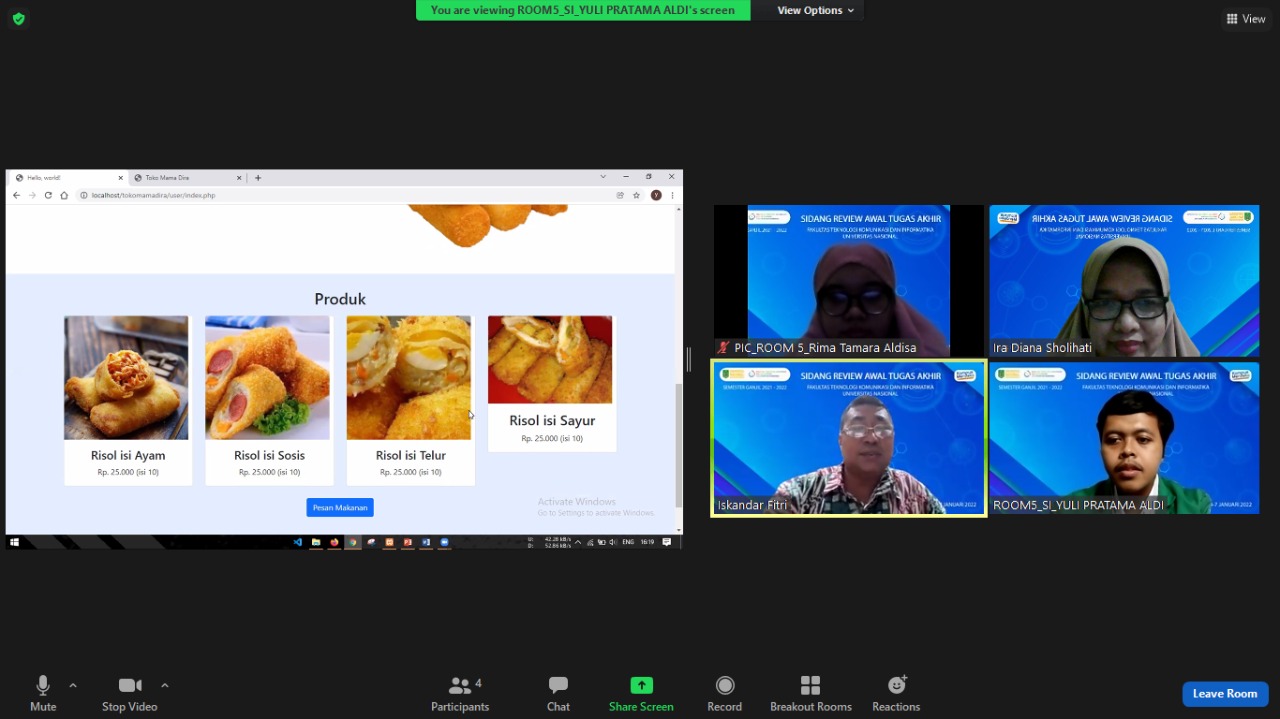Open the Chat panel
Viewport: 1280px width, 719px height.
[x=558, y=694]
